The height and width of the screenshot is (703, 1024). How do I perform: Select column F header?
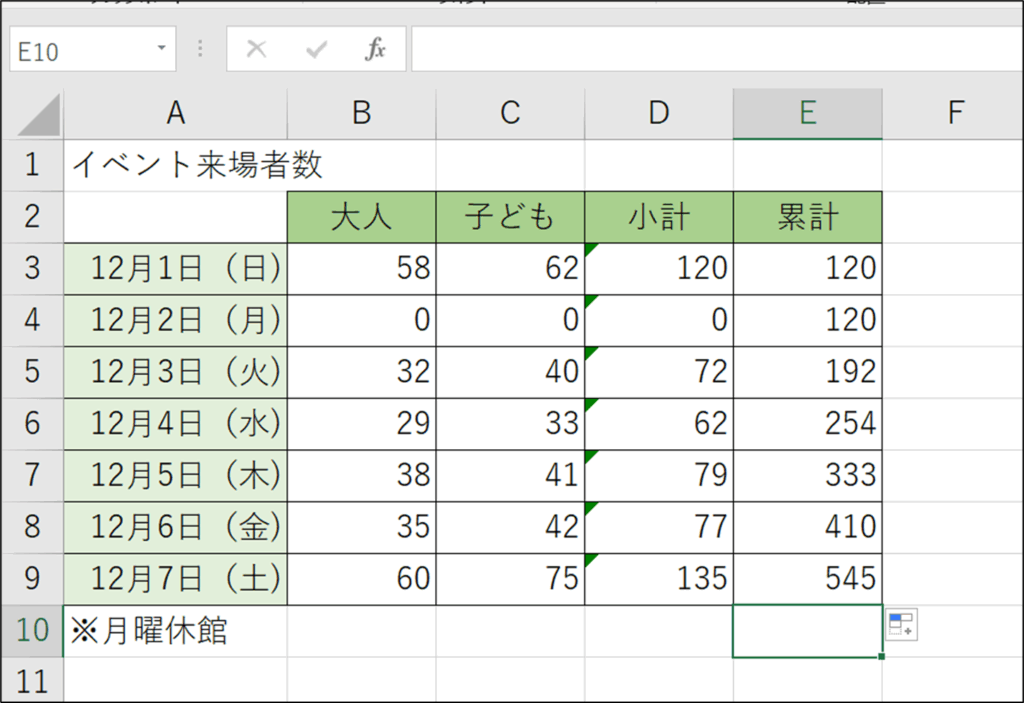pyautogui.click(x=953, y=114)
